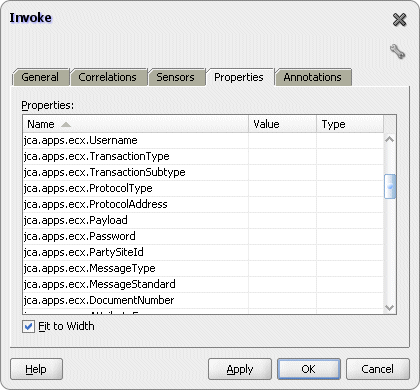Select the jca.apps.ecx.TransactionType row
This screenshot has height=390, width=420.
click(x=203, y=156)
